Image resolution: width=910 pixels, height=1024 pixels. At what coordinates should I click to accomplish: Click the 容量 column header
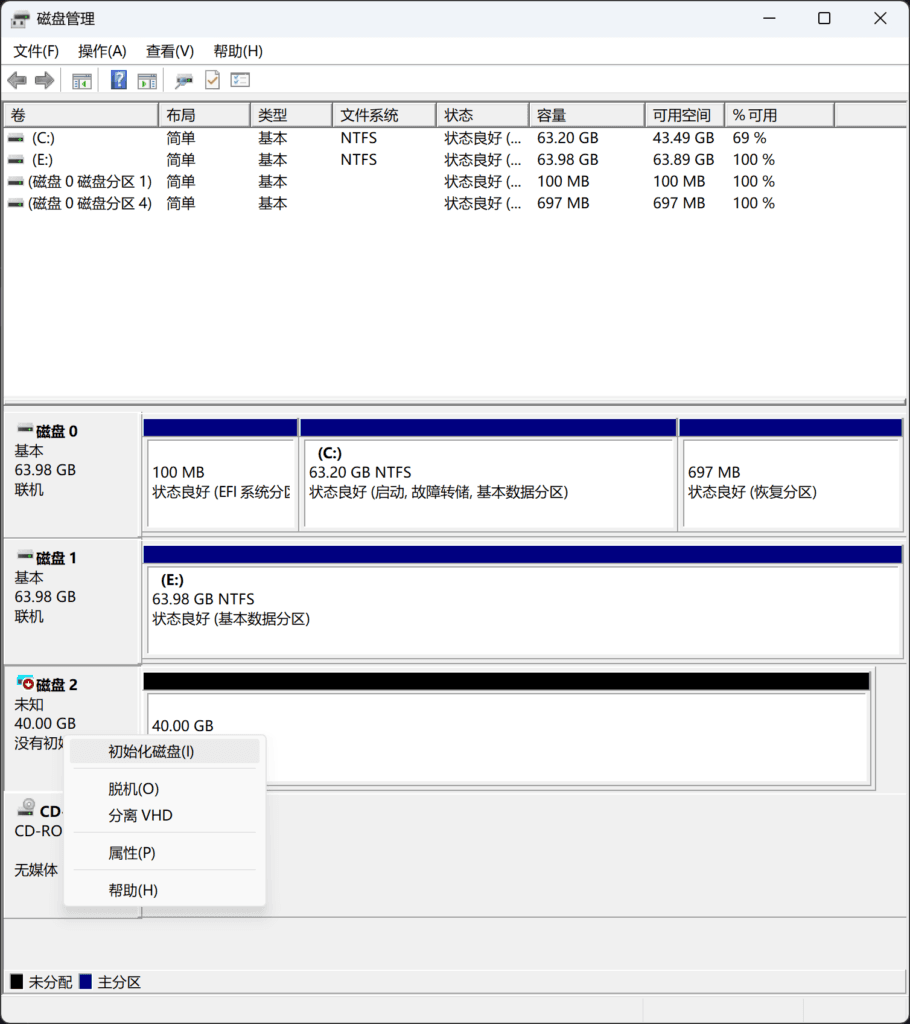tap(586, 114)
